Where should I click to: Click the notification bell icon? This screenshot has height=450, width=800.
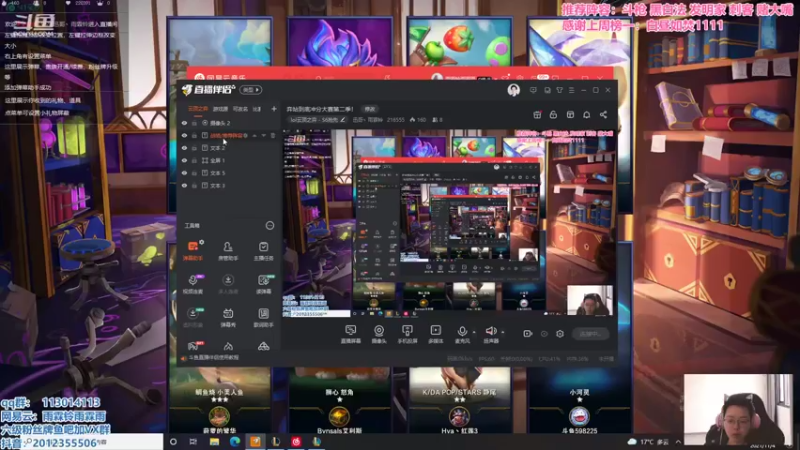coord(587,115)
